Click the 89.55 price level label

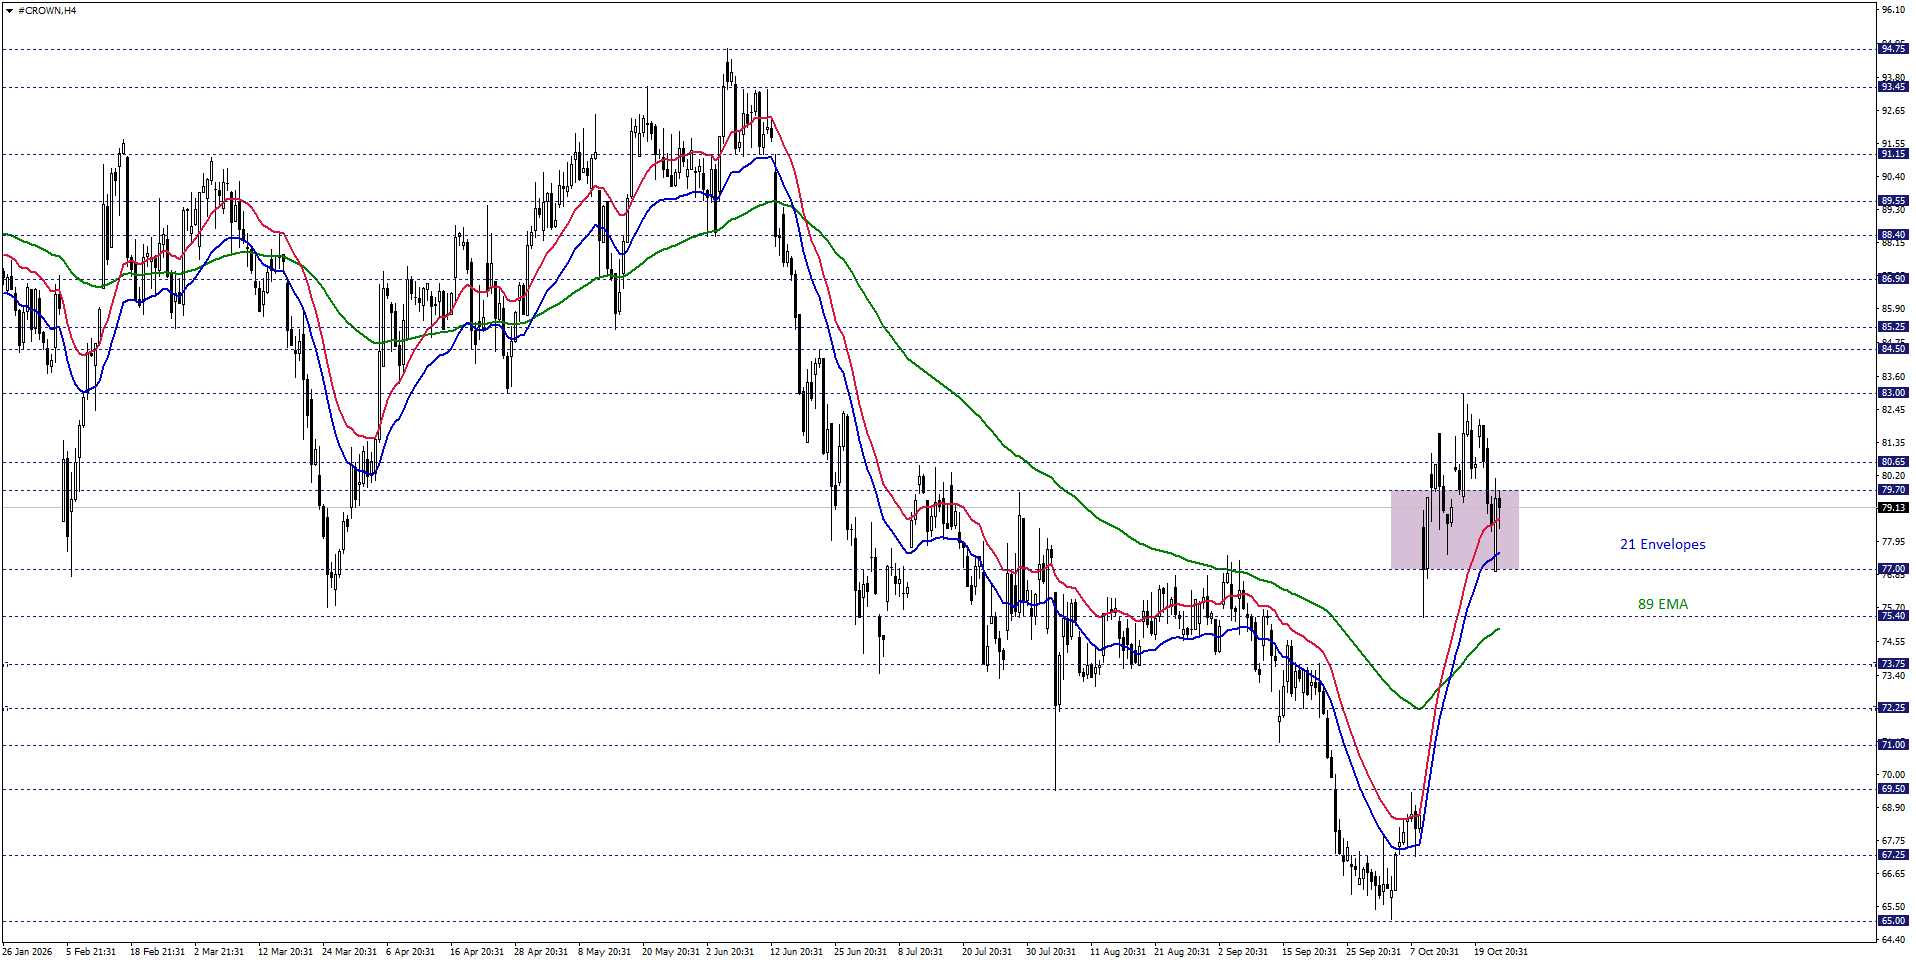point(1893,201)
